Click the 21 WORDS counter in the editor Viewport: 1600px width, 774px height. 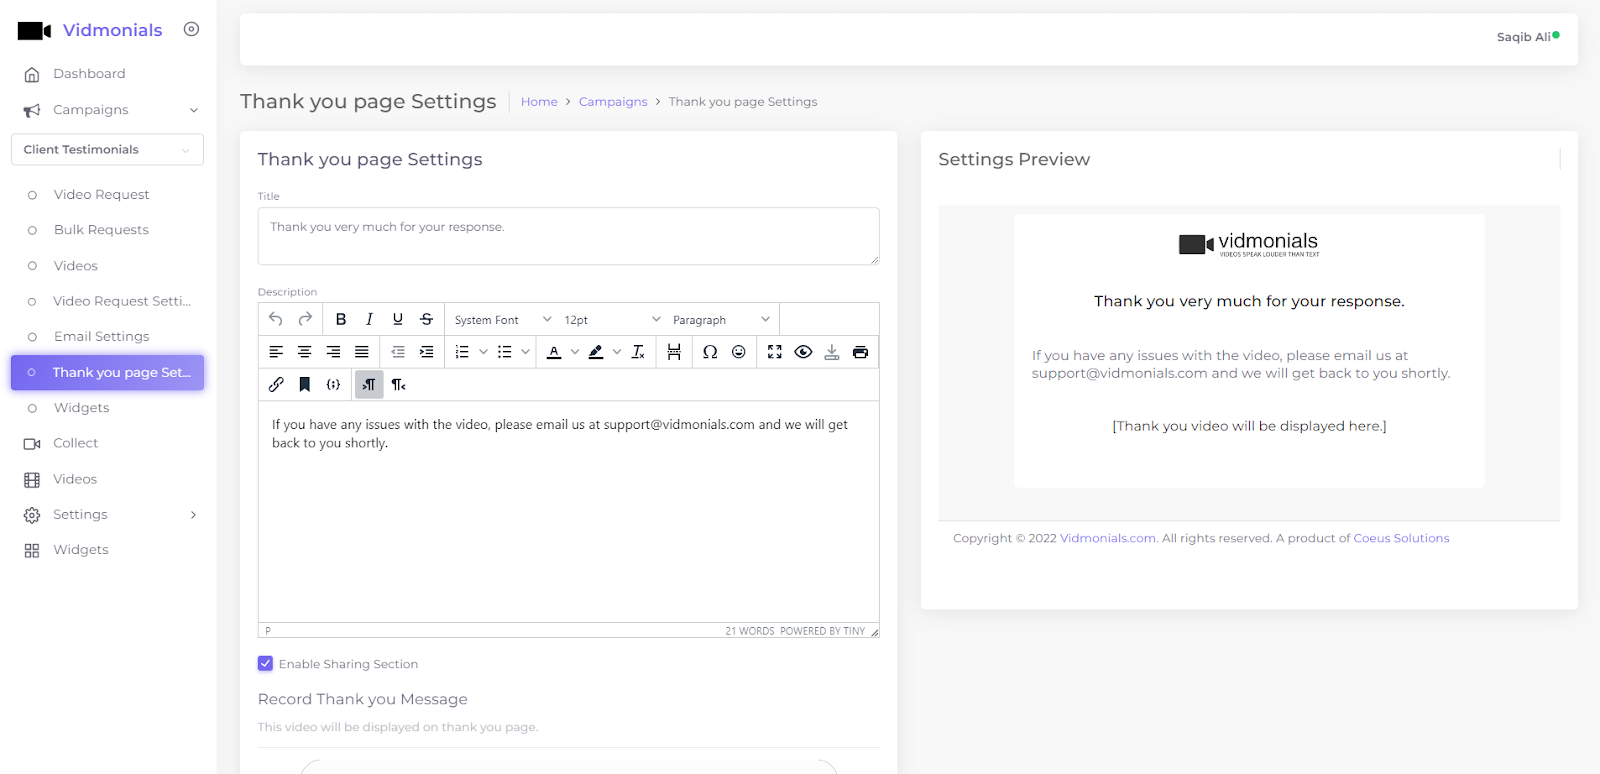[x=750, y=631]
